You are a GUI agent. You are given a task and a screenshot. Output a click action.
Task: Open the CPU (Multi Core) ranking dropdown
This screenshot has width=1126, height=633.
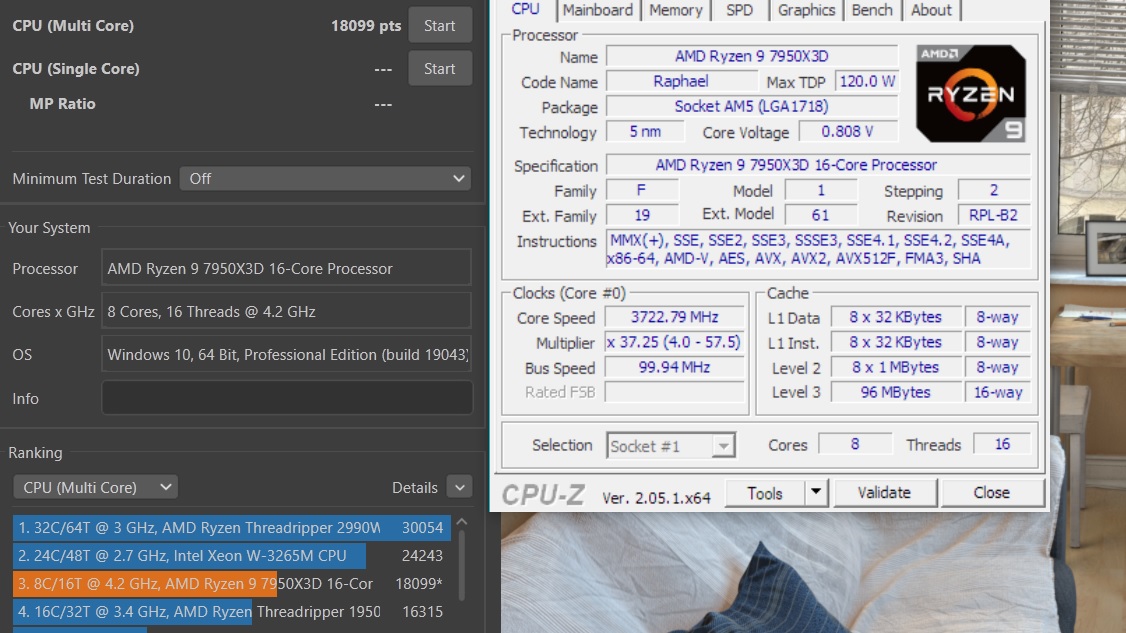[96, 487]
